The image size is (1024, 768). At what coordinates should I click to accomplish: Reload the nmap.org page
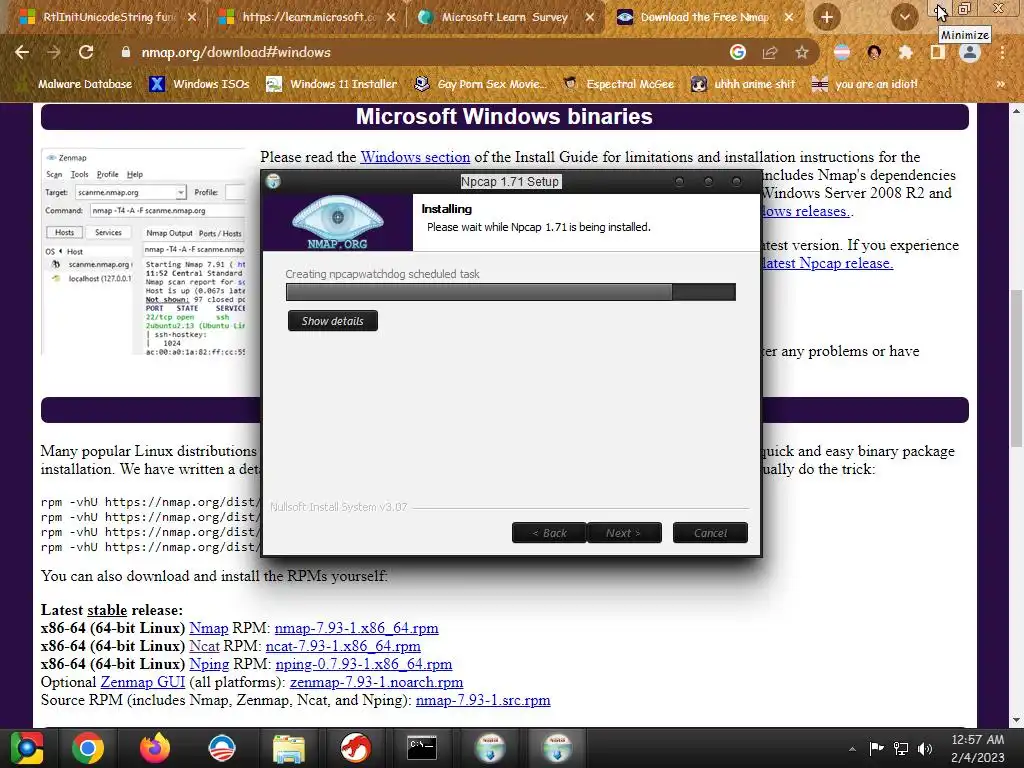pyautogui.click(x=86, y=52)
